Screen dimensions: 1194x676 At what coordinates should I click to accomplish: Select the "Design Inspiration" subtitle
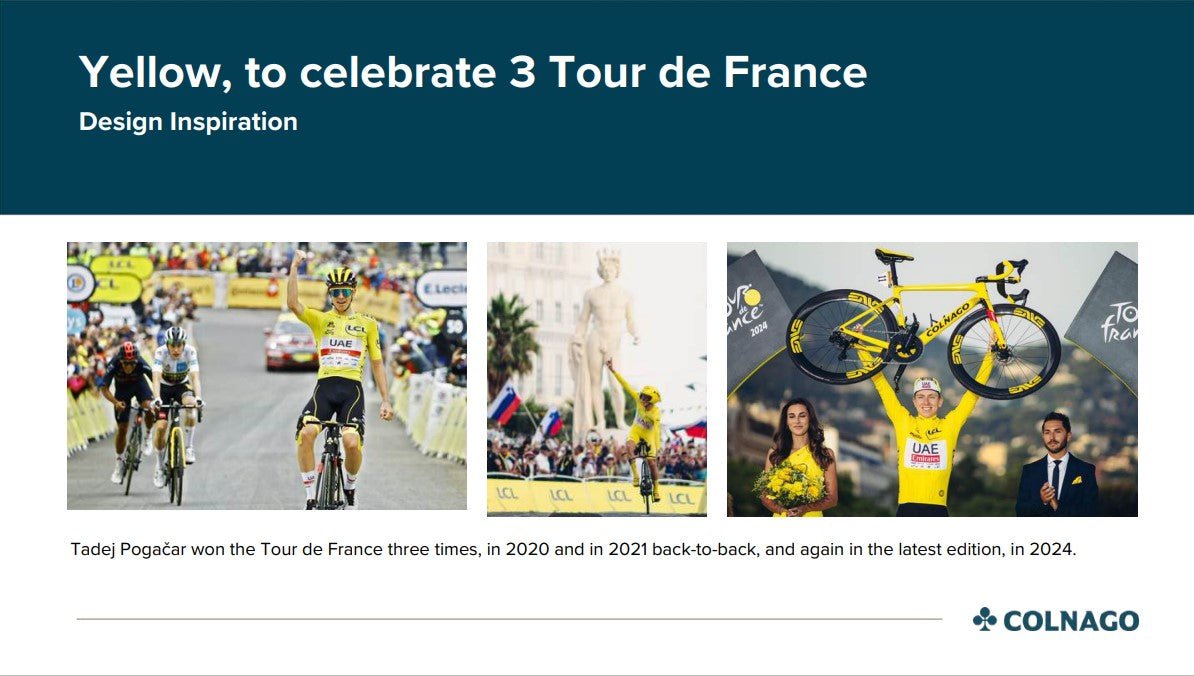(x=188, y=122)
